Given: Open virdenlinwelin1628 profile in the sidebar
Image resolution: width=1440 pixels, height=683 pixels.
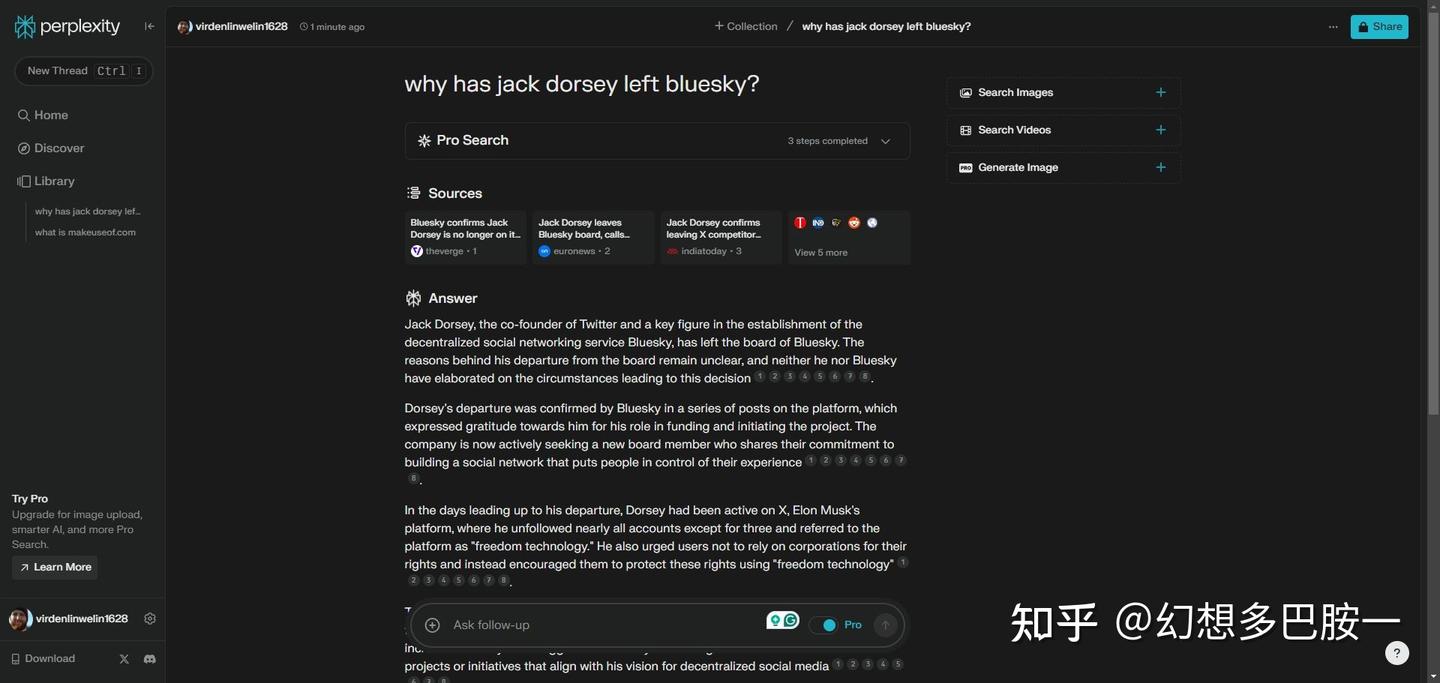Looking at the screenshot, I should click(x=69, y=619).
